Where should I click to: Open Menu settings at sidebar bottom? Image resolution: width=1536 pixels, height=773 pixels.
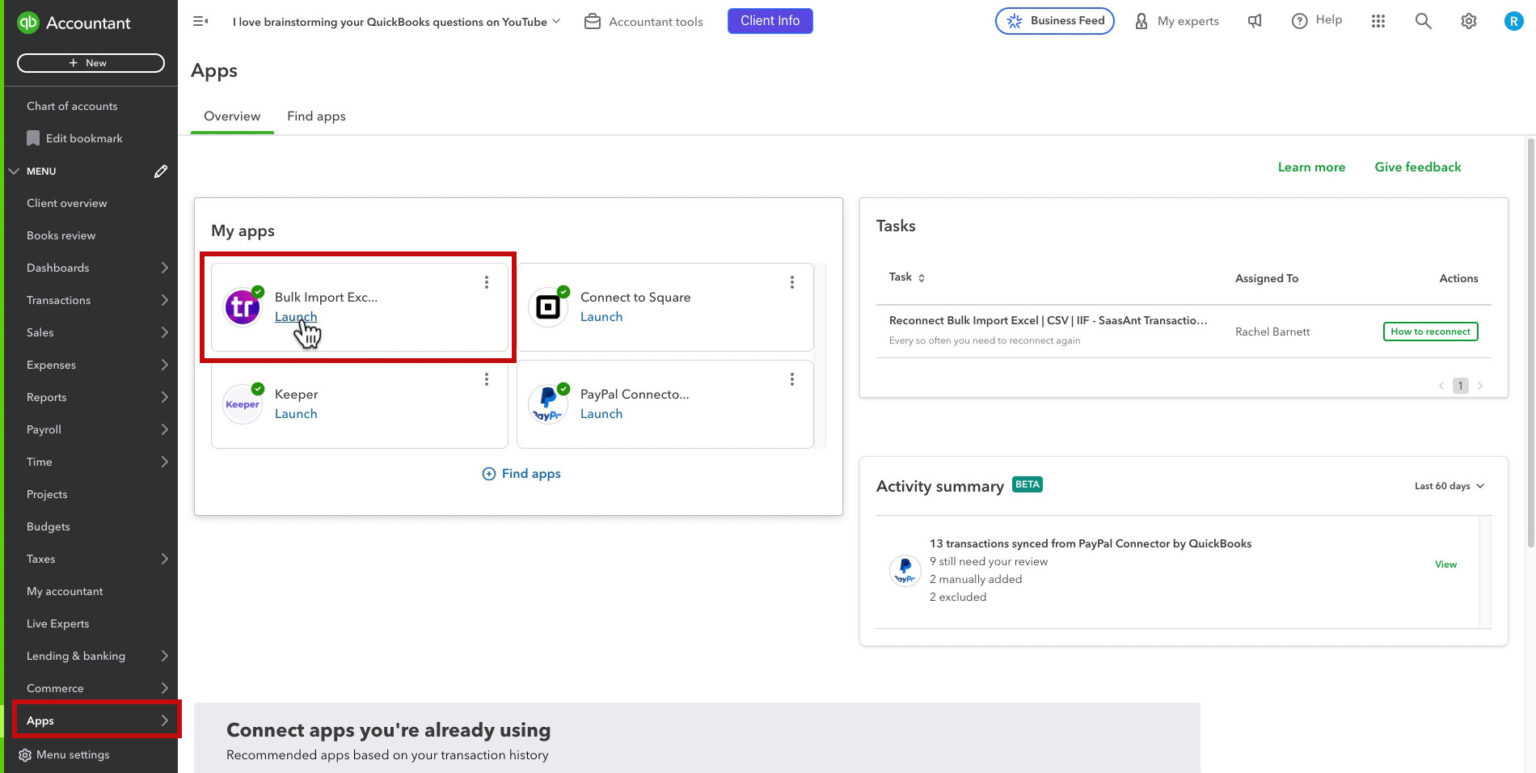(x=64, y=755)
